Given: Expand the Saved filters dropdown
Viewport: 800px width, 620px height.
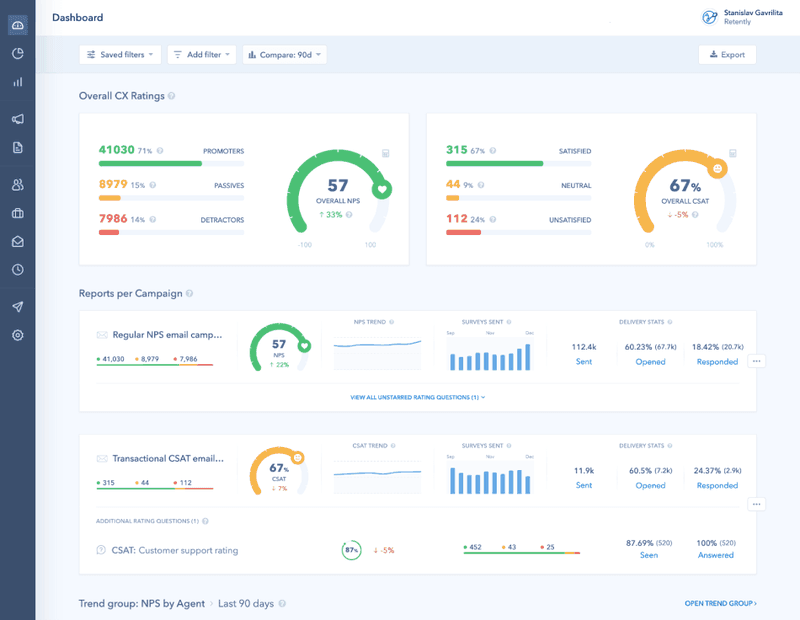Looking at the screenshot, I should click(x=120, y=54).
